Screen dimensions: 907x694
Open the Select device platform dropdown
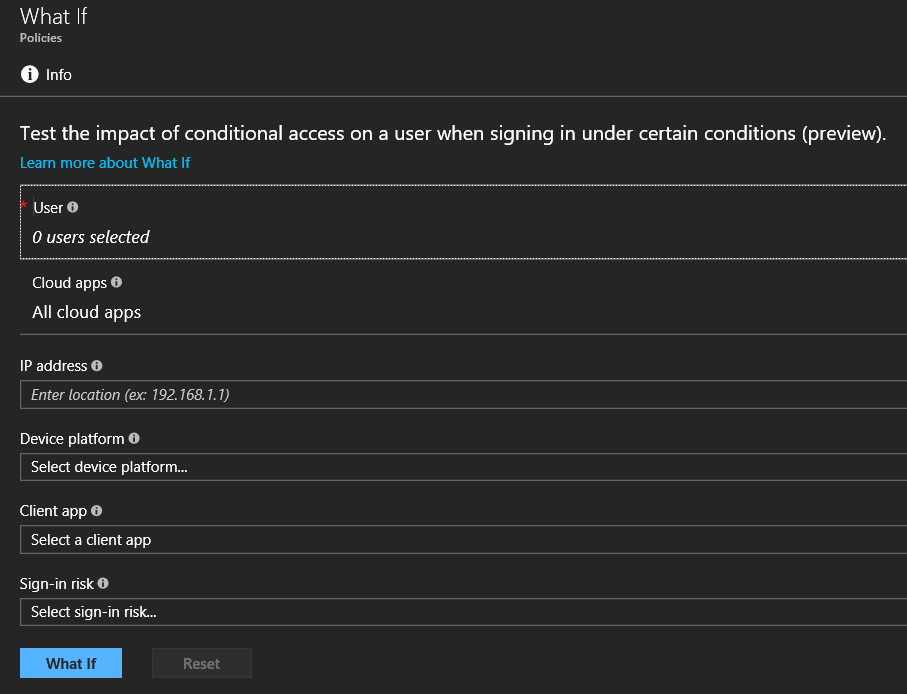(x=462, y=467)
